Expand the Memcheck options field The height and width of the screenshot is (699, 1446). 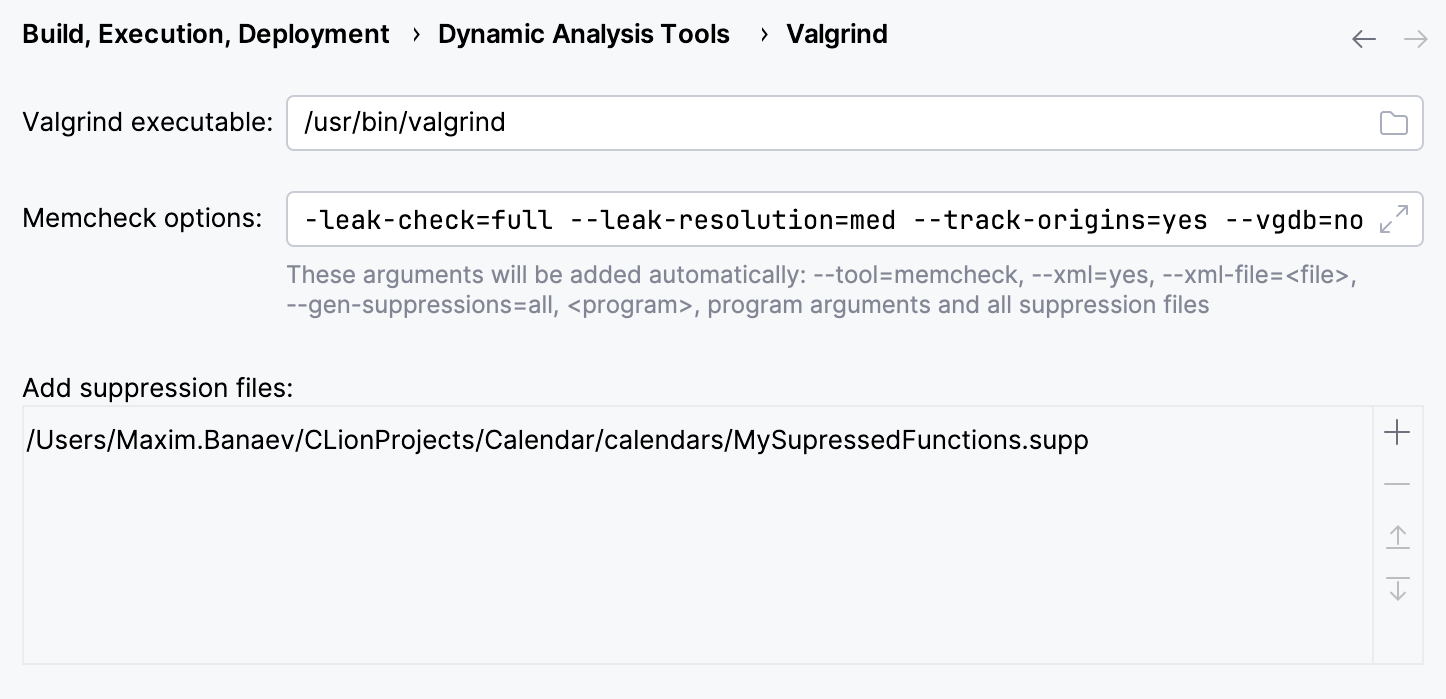click(x=1393, y=219)
